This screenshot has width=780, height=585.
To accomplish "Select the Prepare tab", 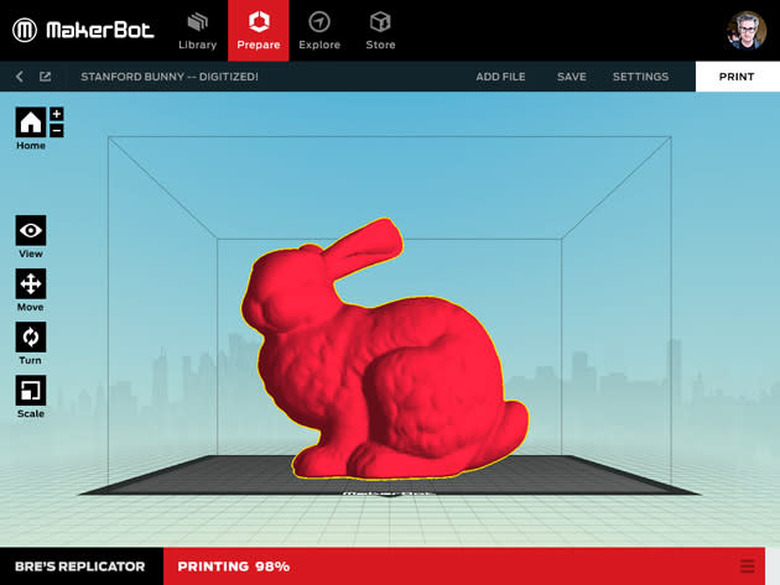I will click(x=258, y=30).
